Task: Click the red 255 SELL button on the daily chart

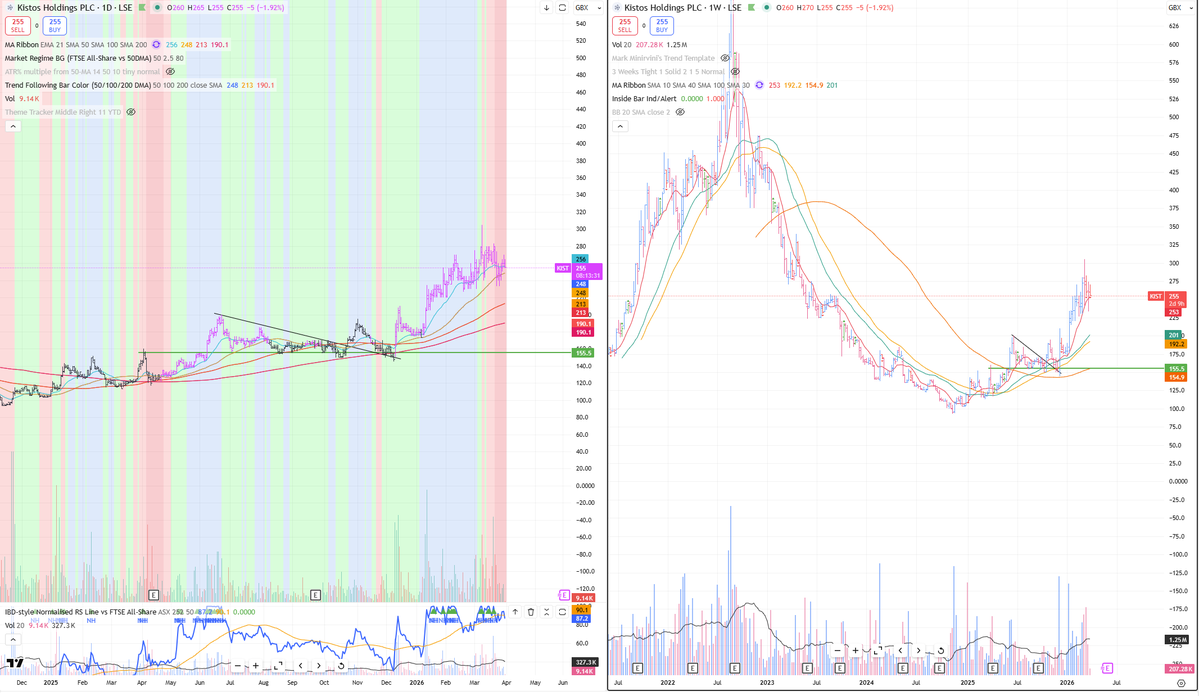Action: click(x=18, y=25)
